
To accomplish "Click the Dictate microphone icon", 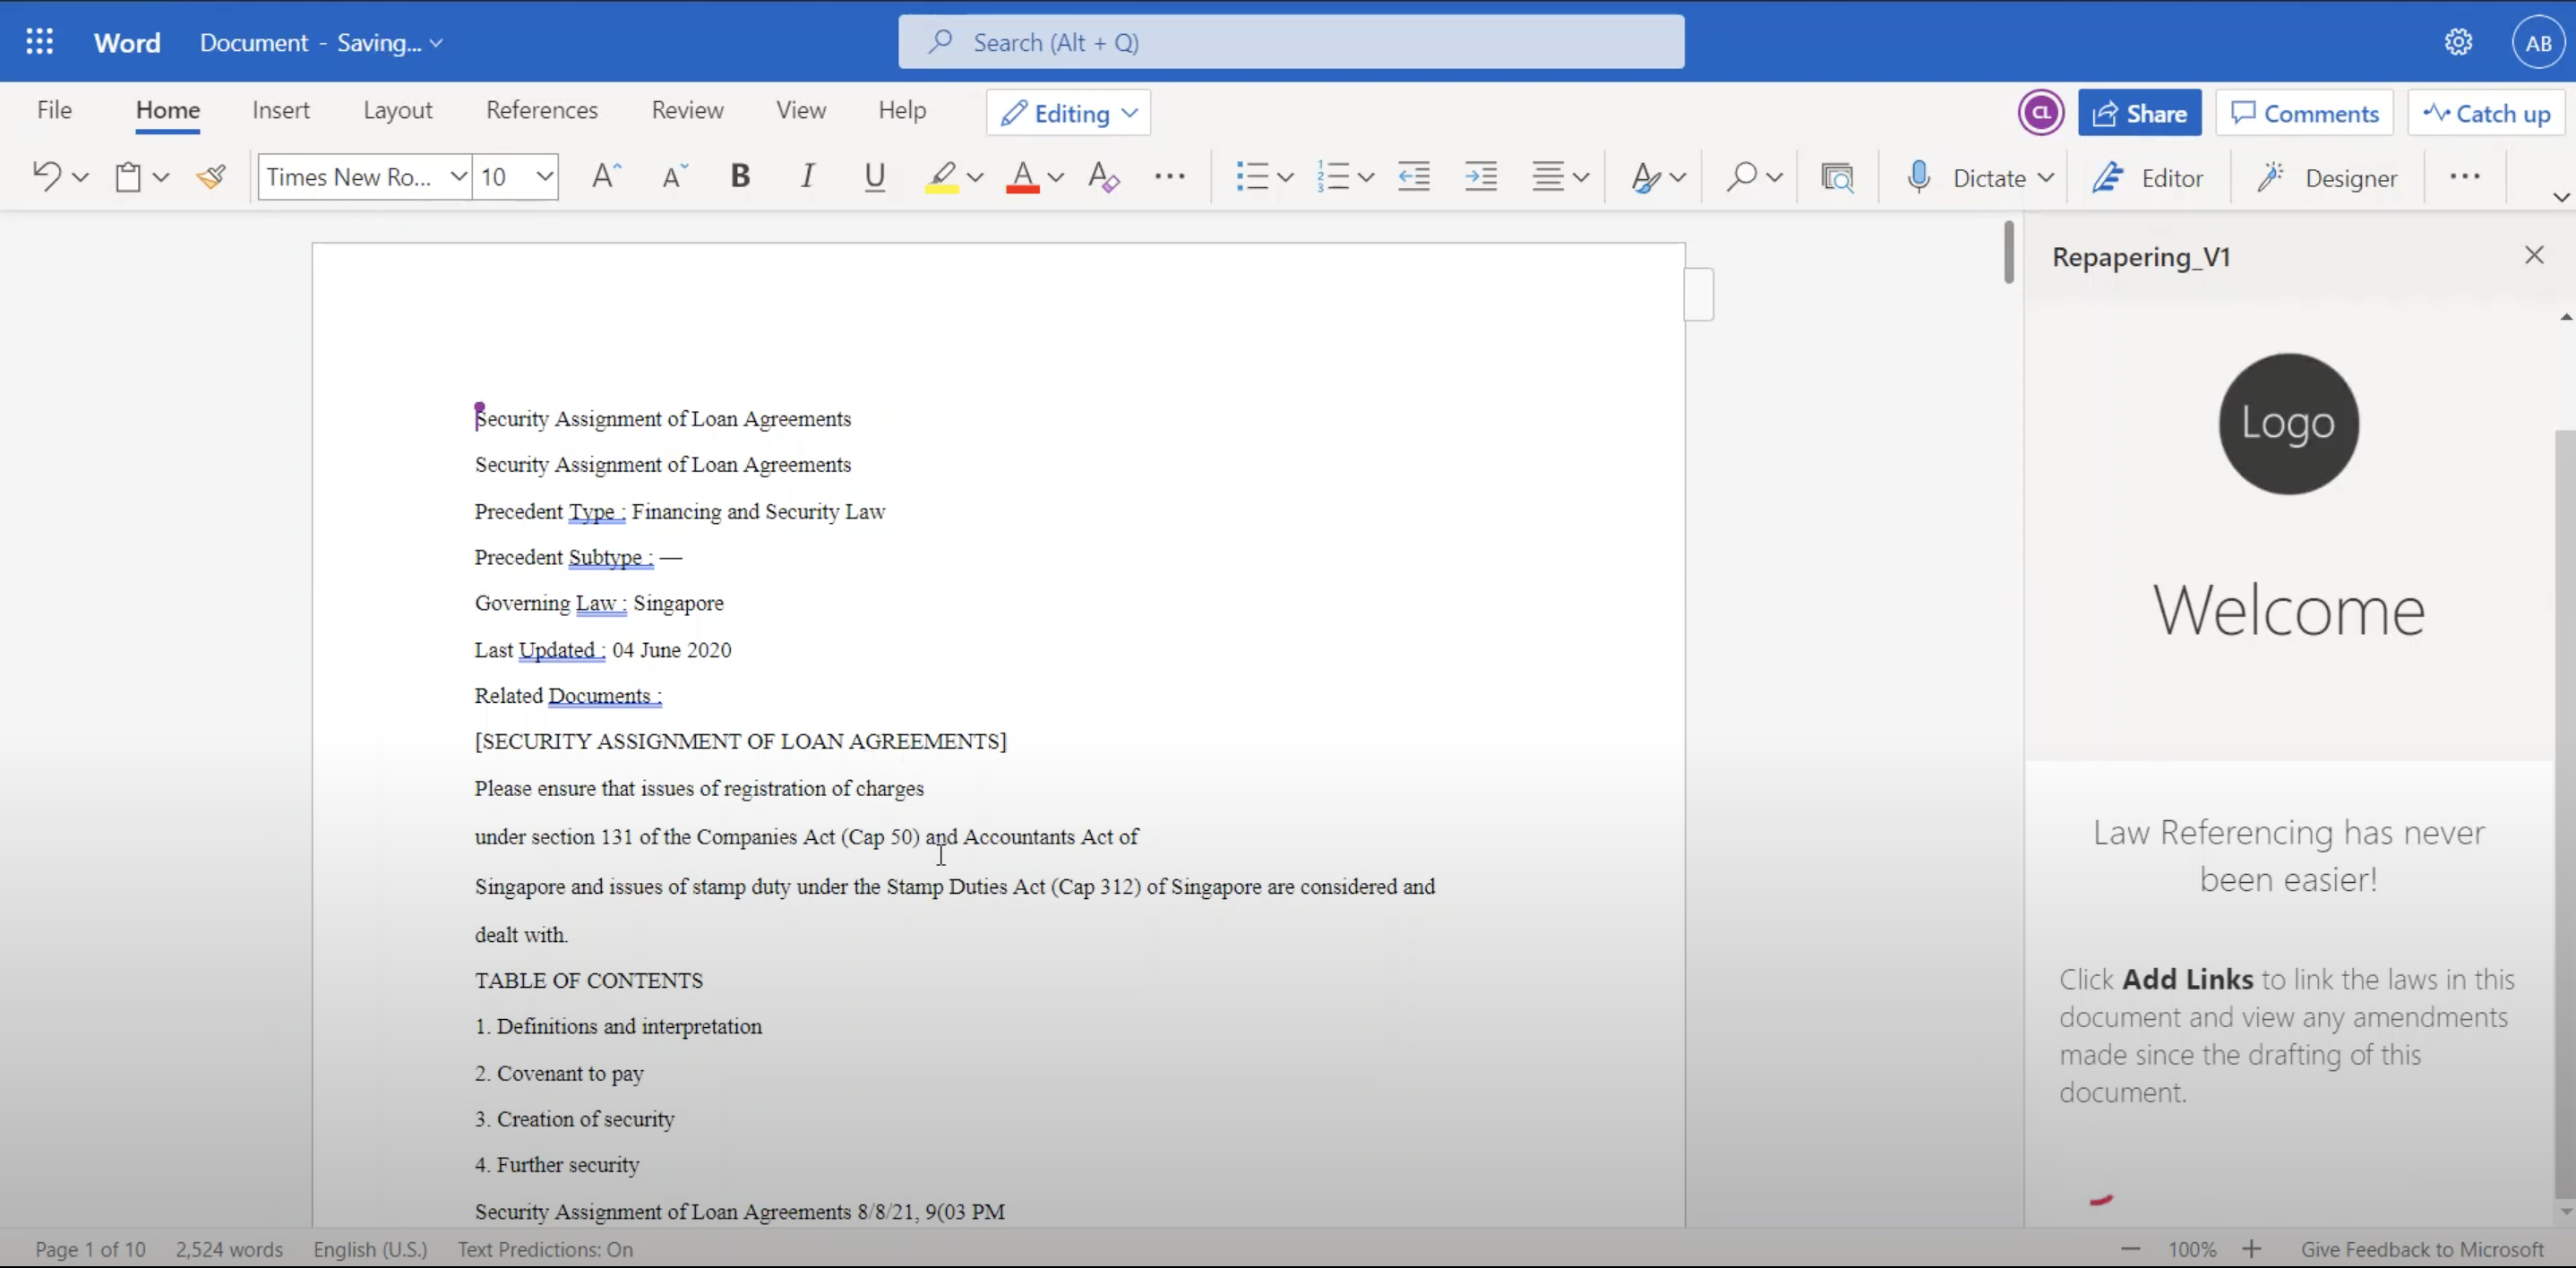I will (x=1918, y=177).
